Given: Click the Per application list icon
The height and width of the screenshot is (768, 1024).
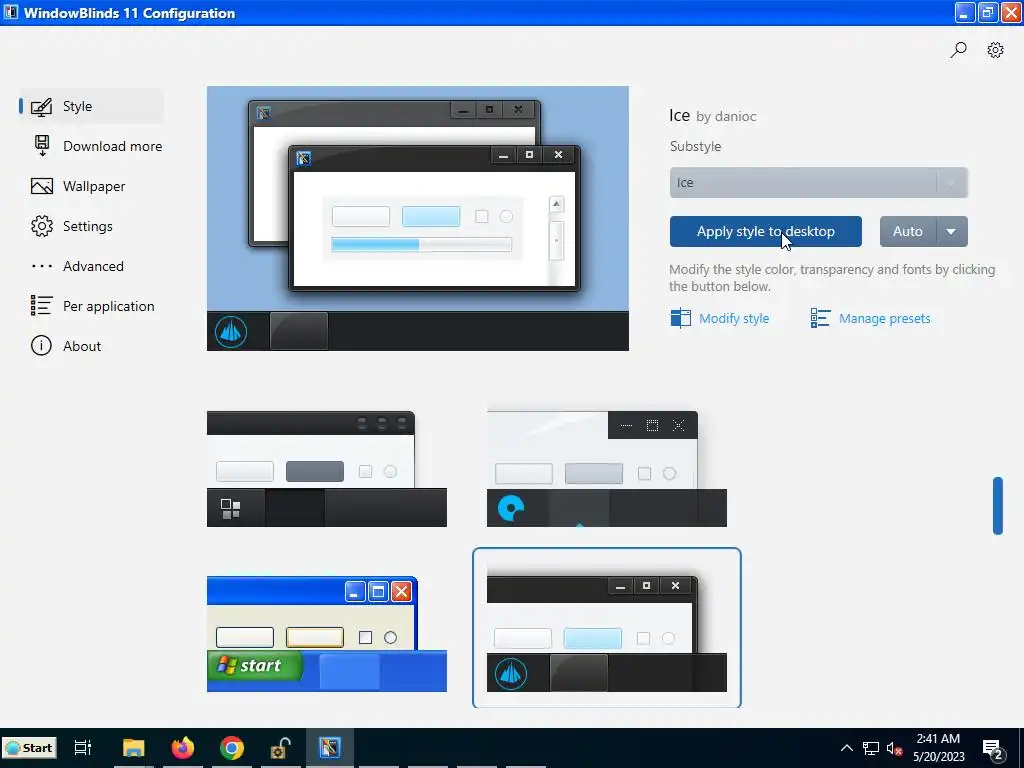Looking at the screenshot, I should 41,306.
